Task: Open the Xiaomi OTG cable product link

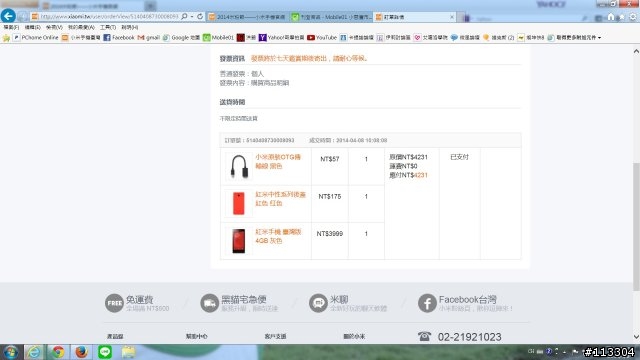Action: 278,162
